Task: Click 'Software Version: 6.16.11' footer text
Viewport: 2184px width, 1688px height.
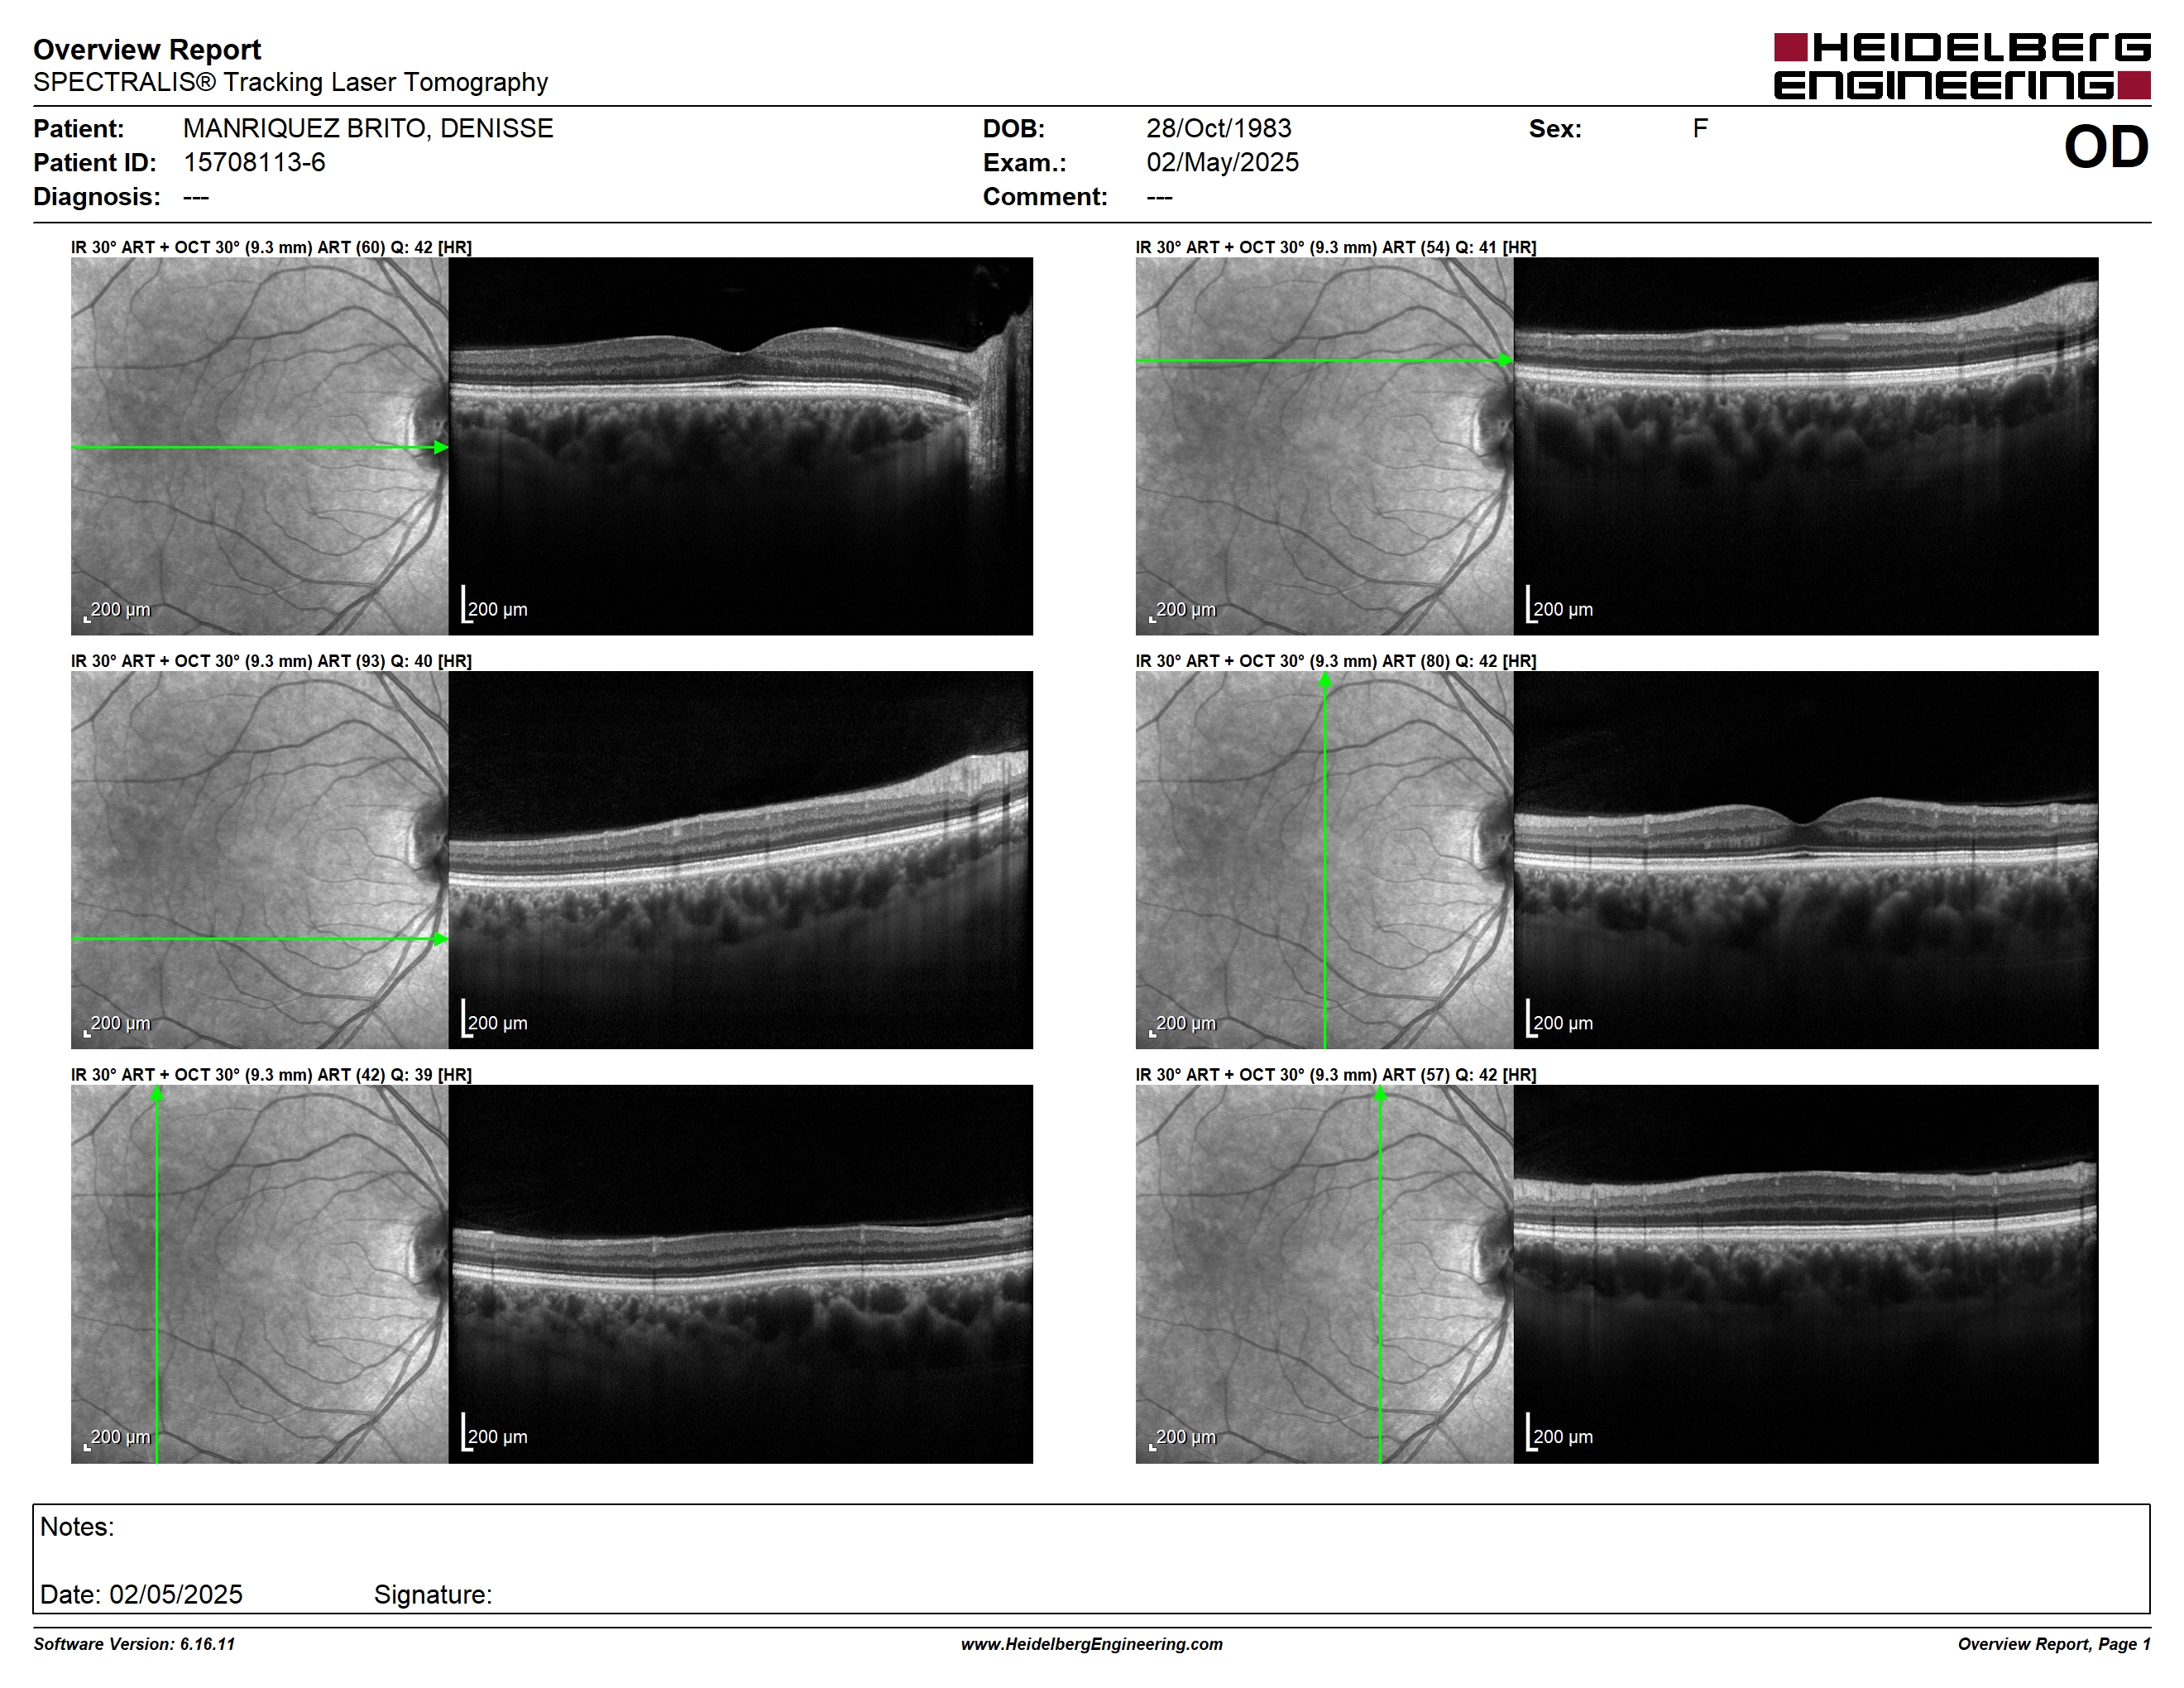Action: pos(134,1644)
